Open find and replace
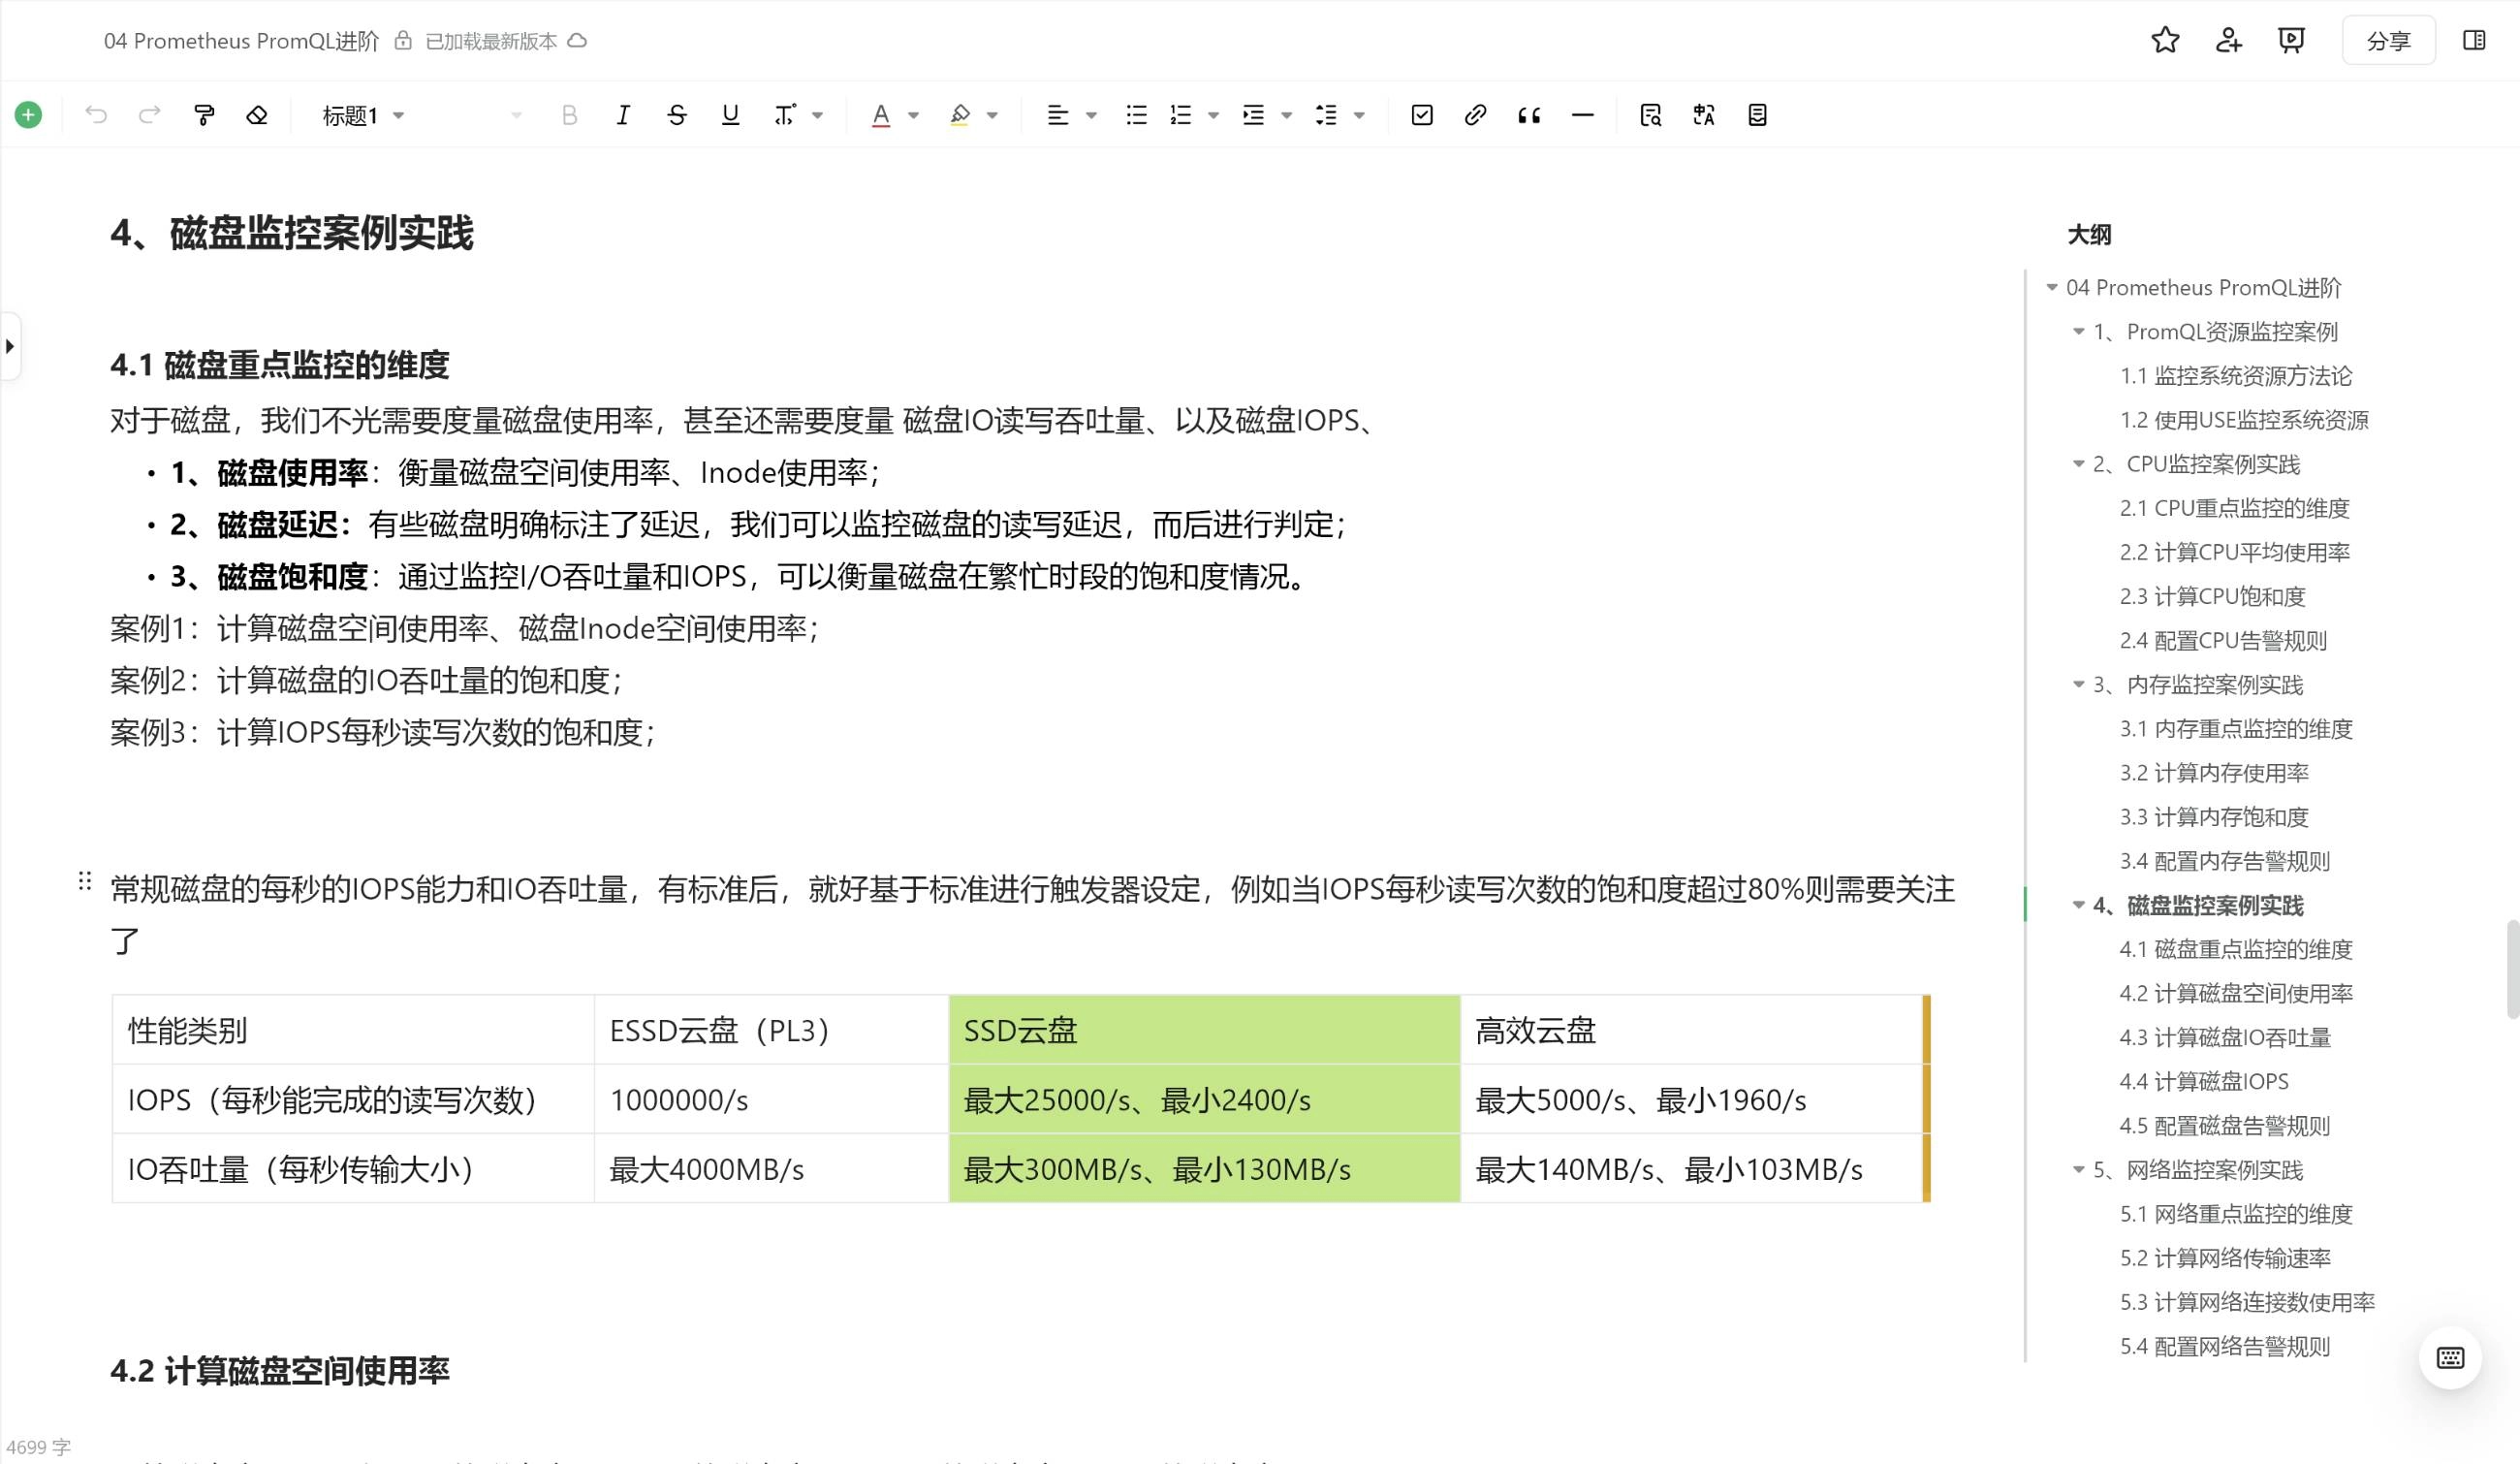This screenshot has width=2520, height=1464. [1651, 114]
